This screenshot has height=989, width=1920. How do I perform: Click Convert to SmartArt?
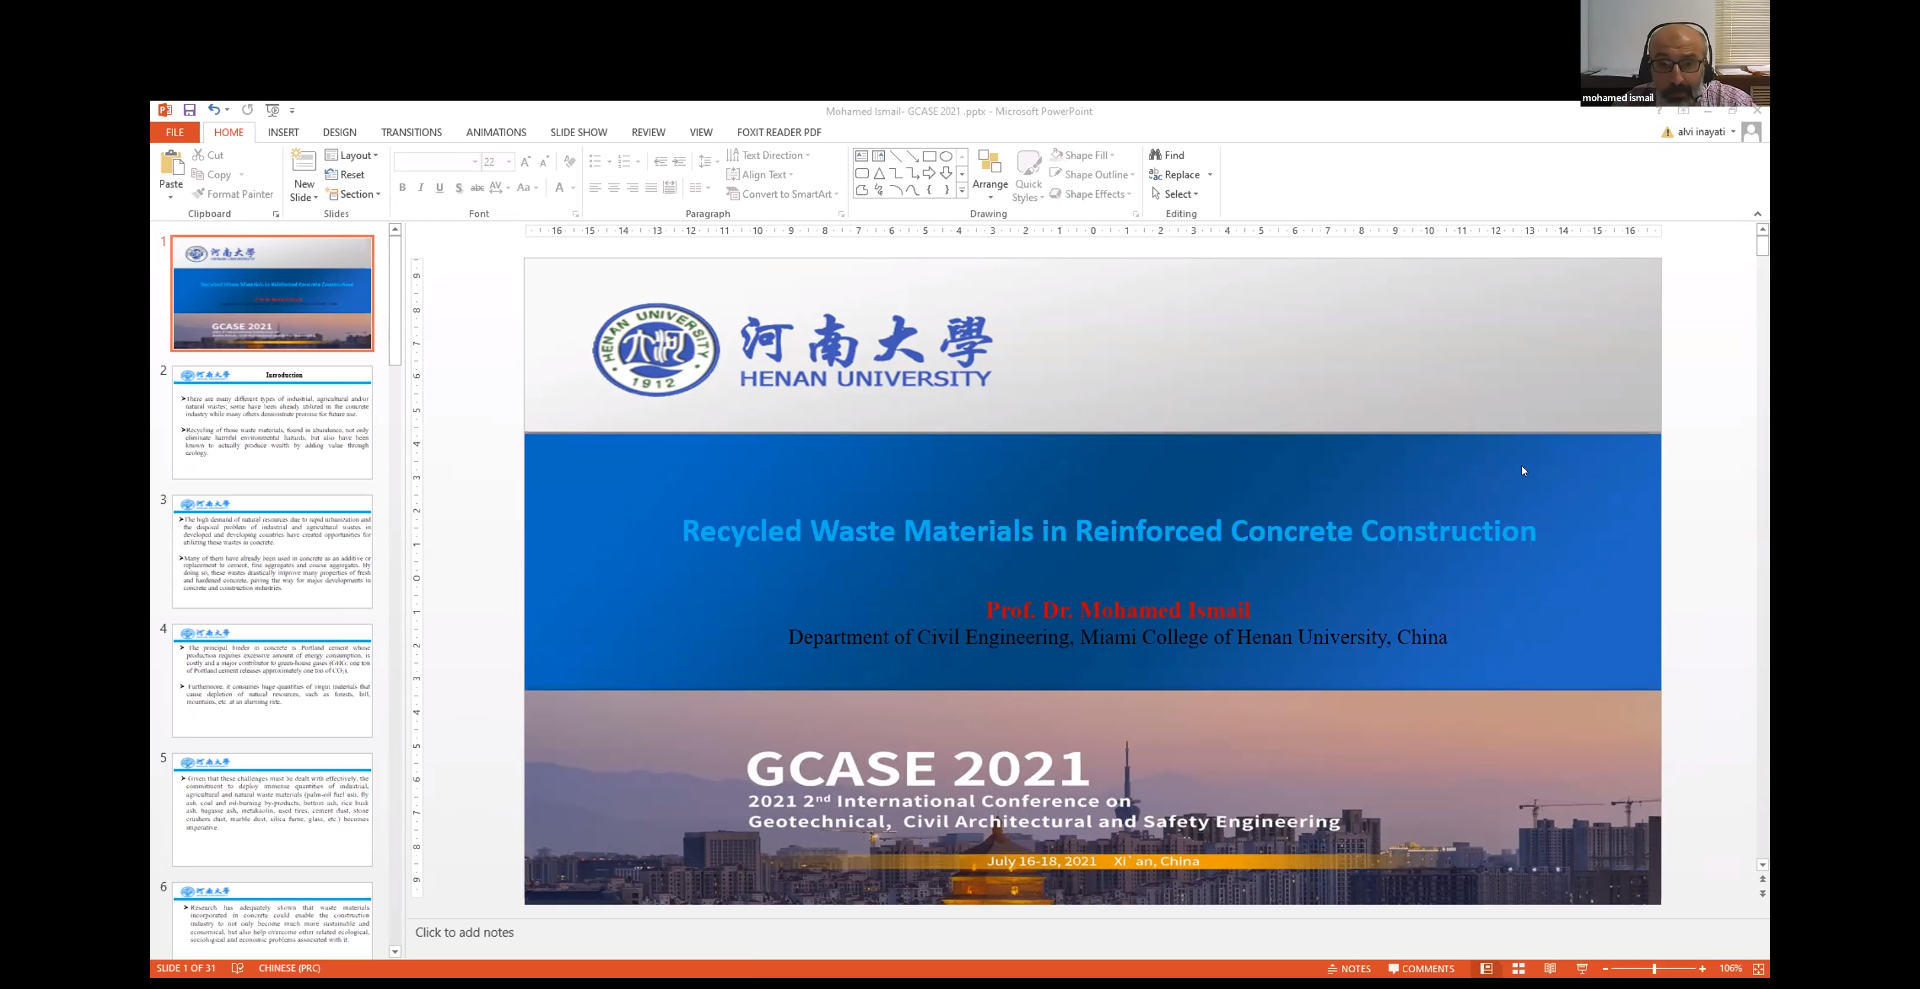click(782, 194)
